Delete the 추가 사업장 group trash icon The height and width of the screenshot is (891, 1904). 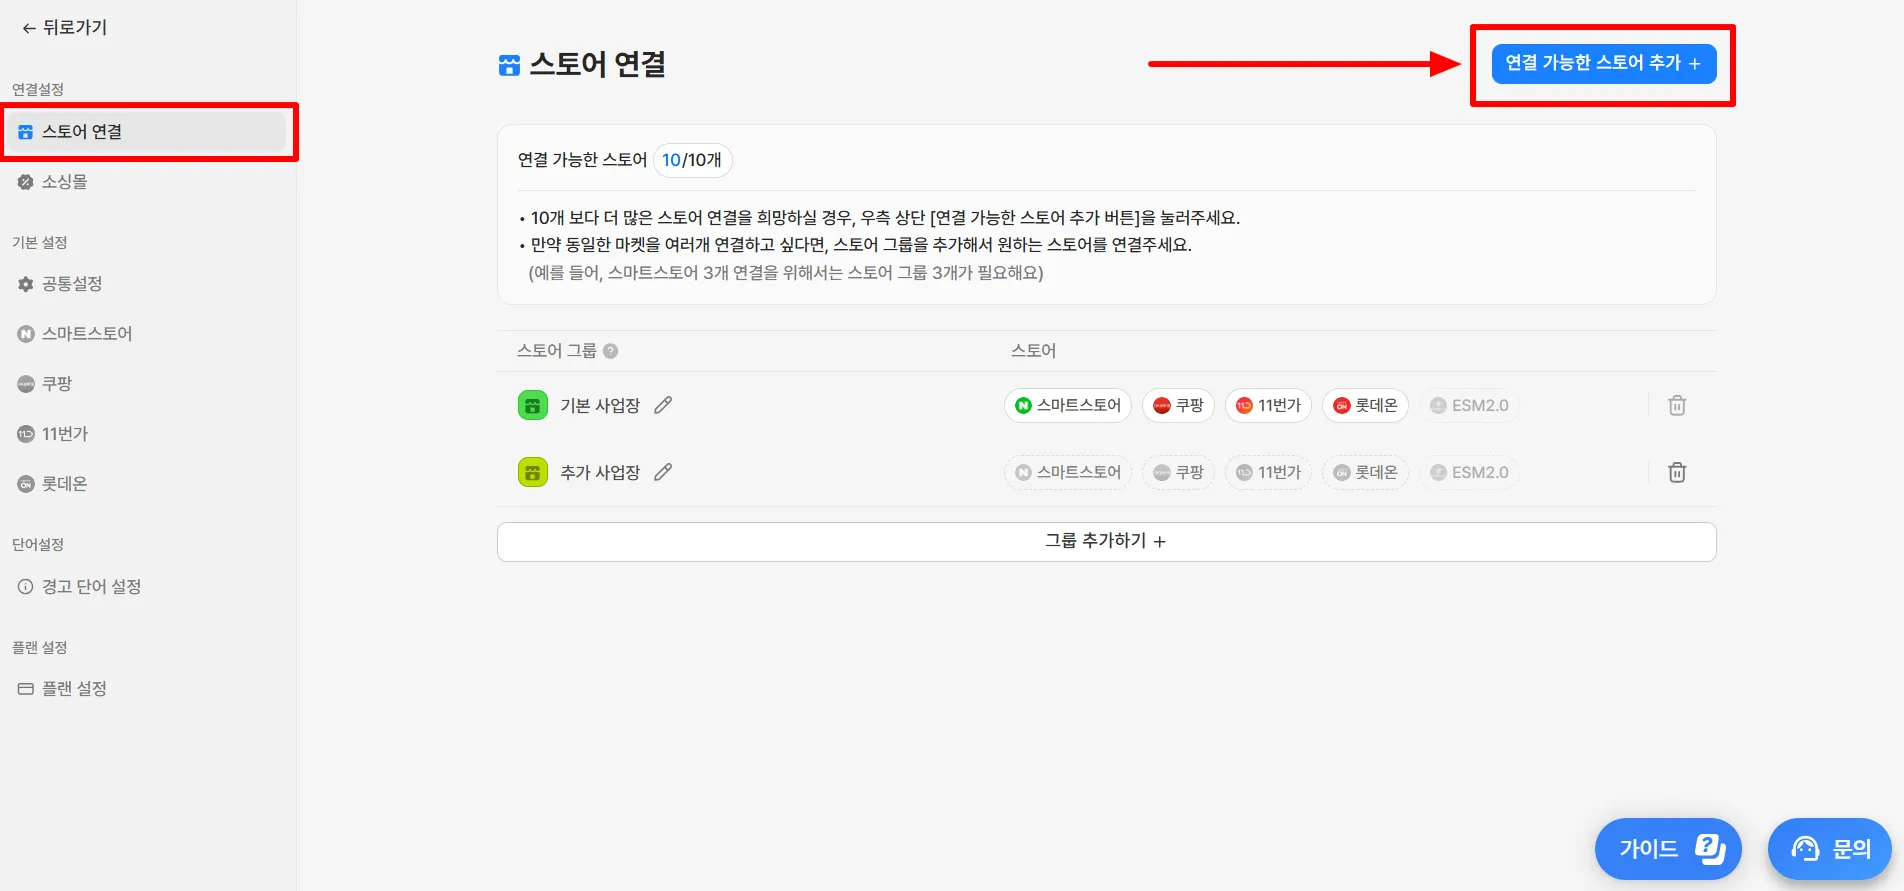[1677, 472]
